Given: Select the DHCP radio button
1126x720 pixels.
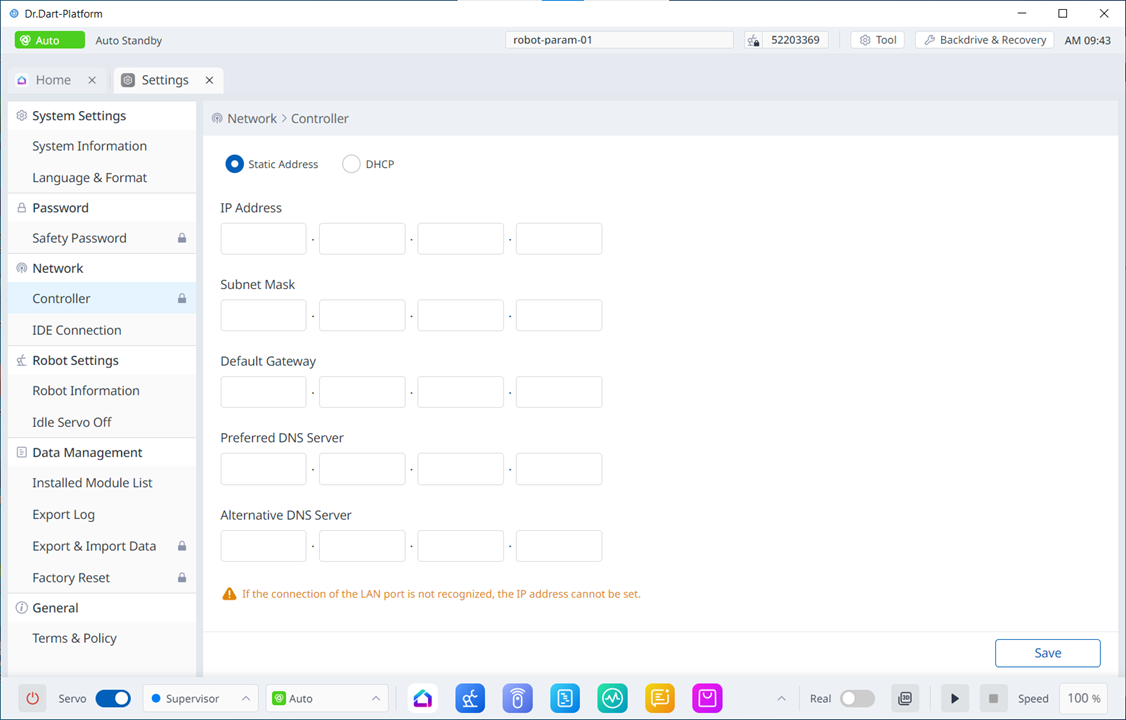Looking at the screenshot, I should (351, 164).
